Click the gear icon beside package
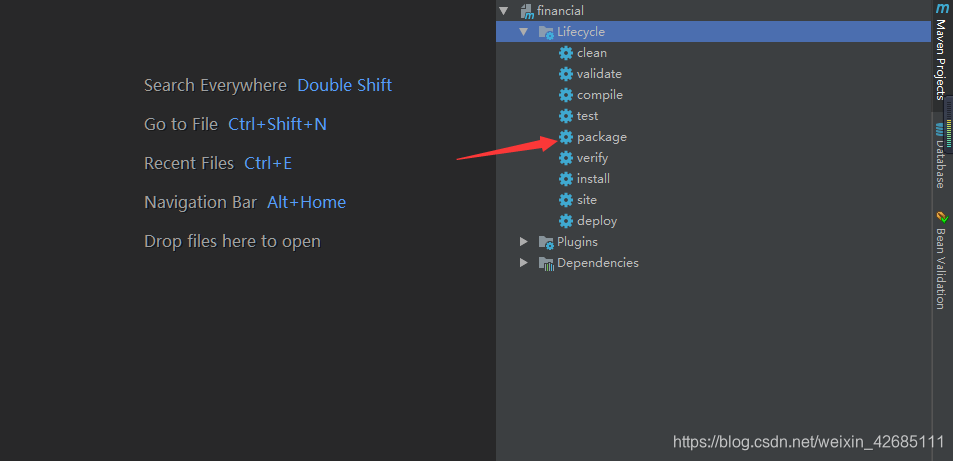Image resolution: width=953 pixels, height=461 pixels. (566, 137)
